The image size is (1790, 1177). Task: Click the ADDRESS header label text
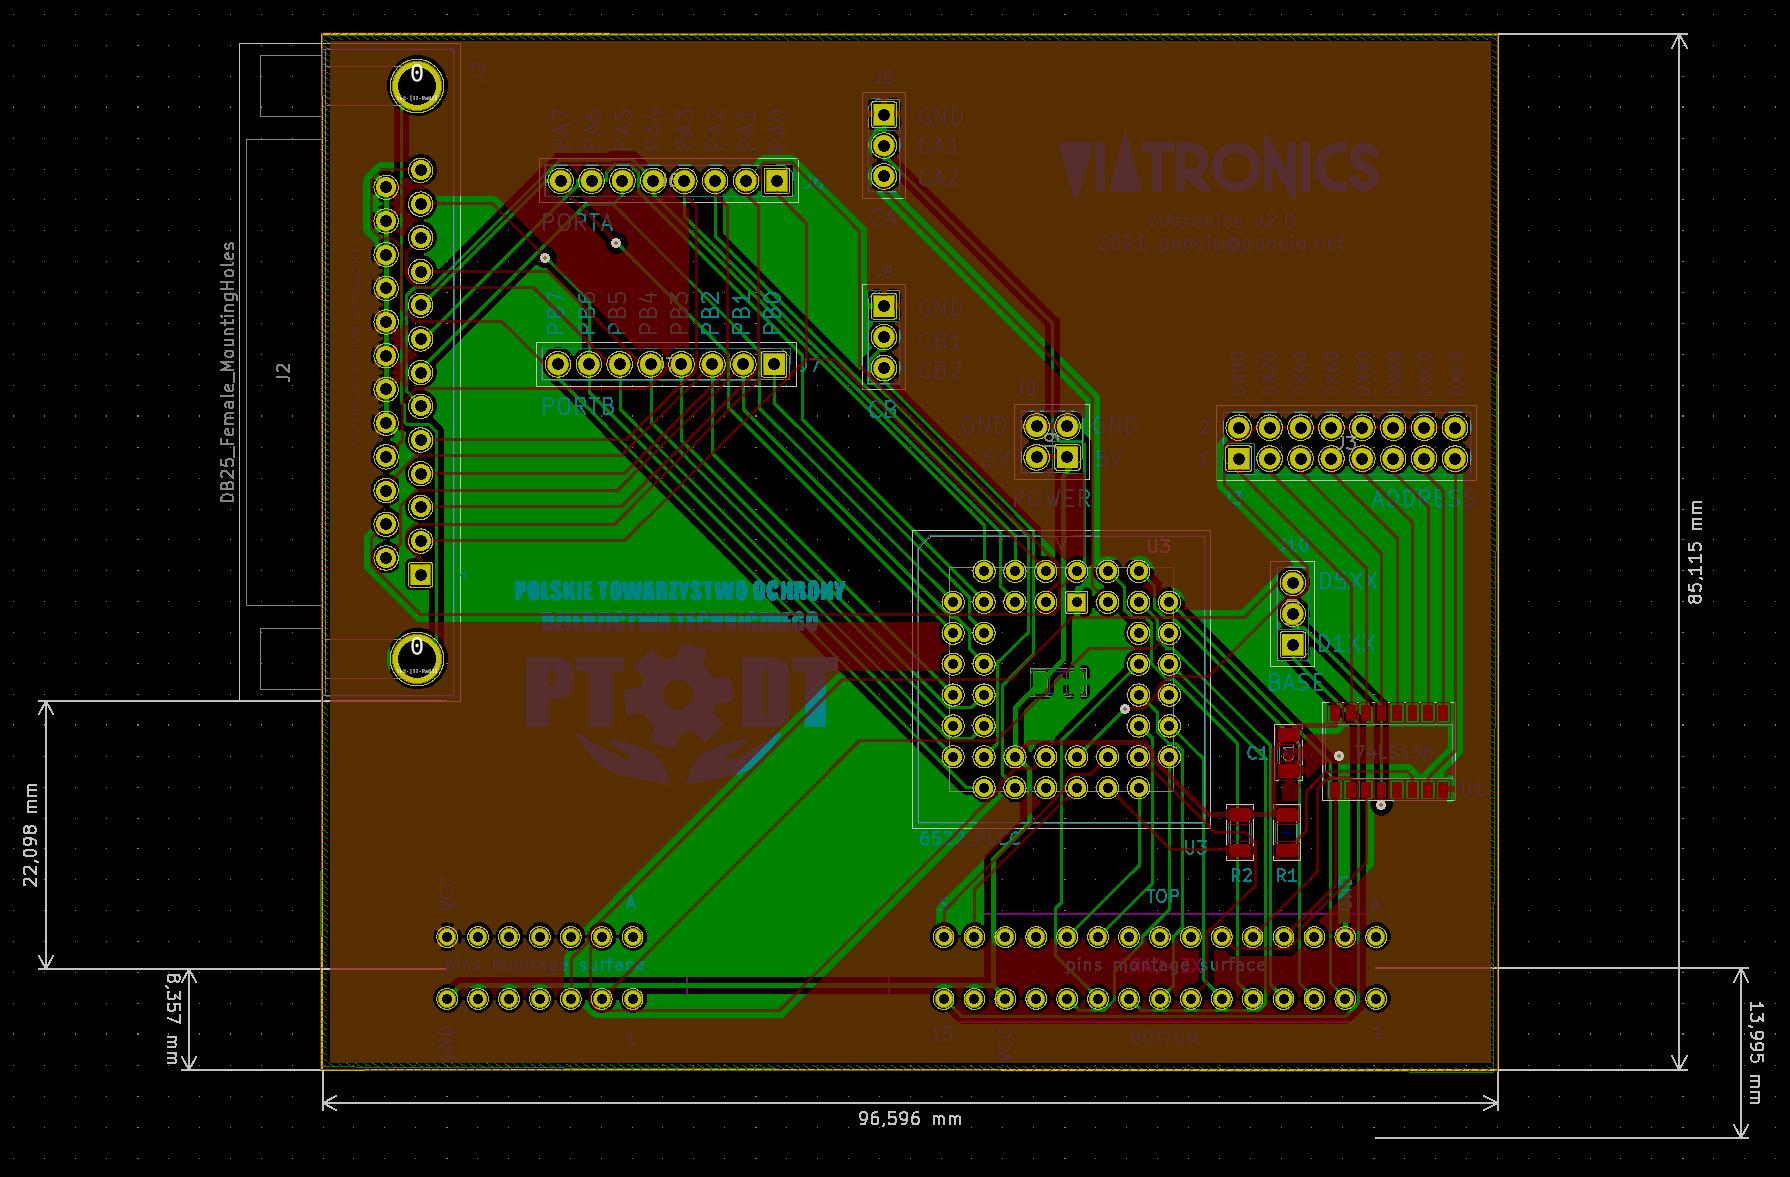pos(1422,499)
